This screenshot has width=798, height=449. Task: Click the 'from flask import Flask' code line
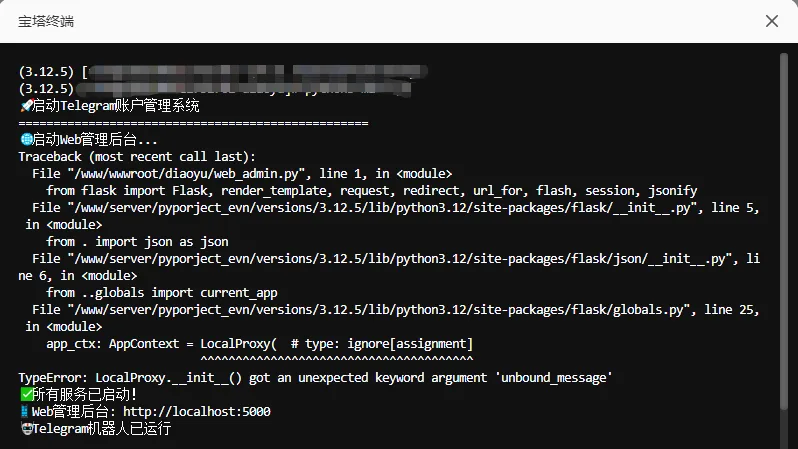[x=371, y=191]
